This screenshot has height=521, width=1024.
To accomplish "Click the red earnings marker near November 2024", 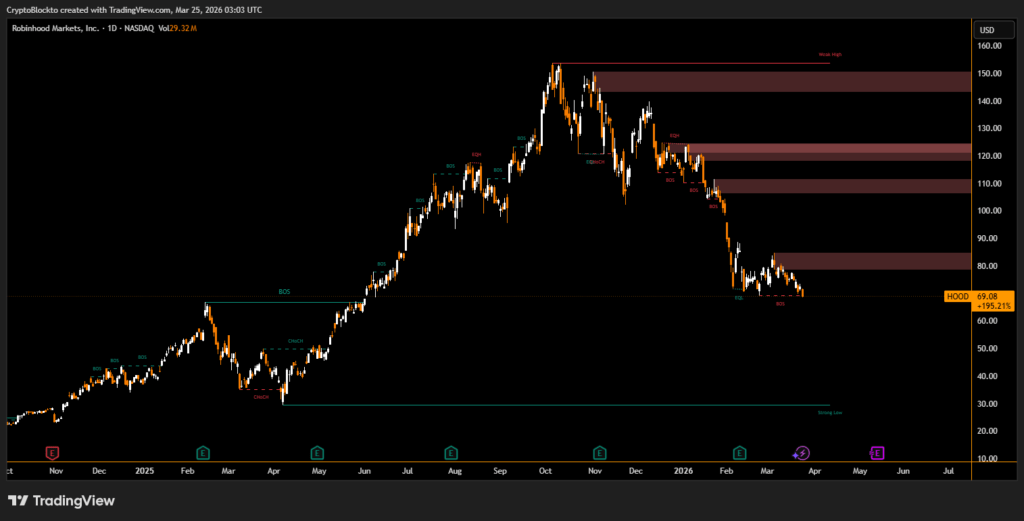I will click(x=52, y=453).
